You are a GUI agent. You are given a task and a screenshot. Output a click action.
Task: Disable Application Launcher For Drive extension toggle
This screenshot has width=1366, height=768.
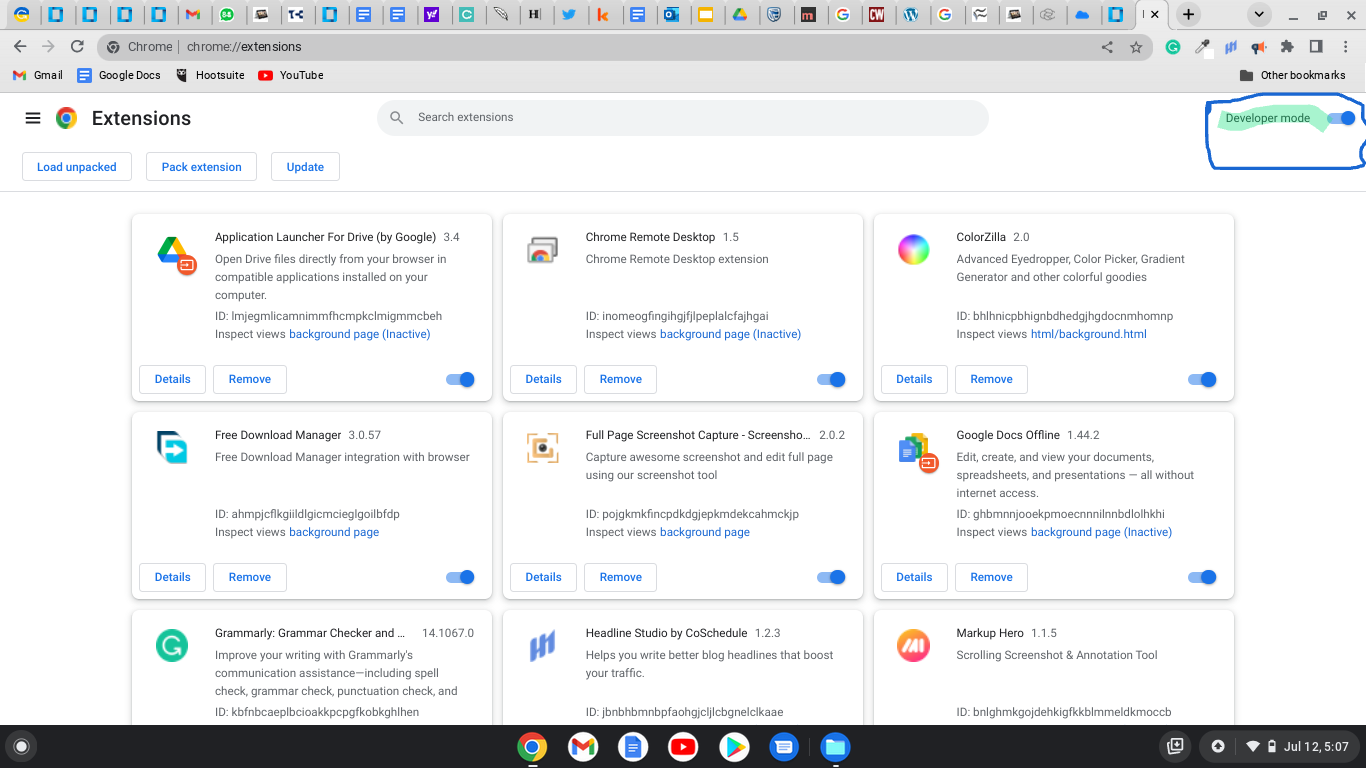coord(461,379)
